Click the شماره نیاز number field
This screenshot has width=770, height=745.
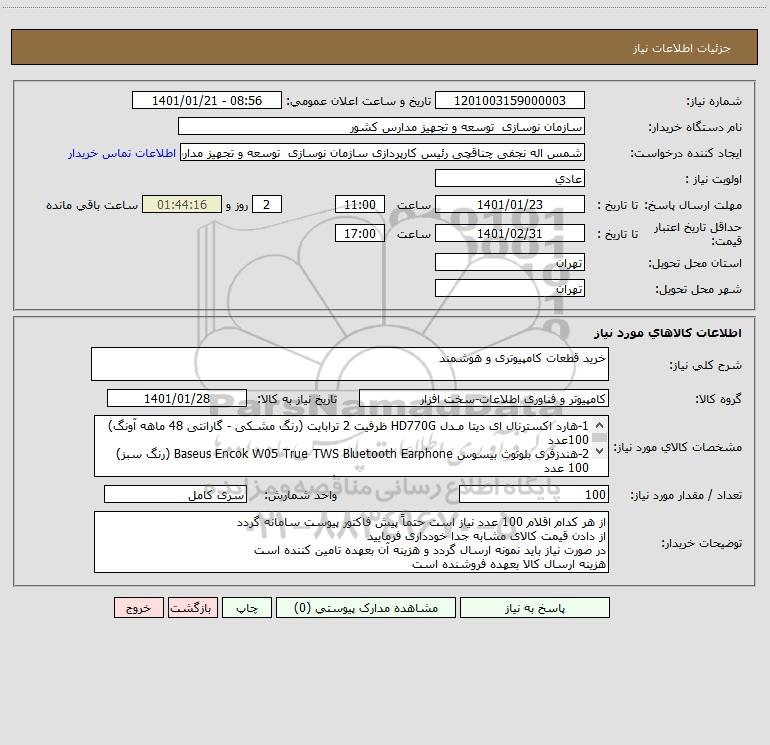tap(510, 100)
